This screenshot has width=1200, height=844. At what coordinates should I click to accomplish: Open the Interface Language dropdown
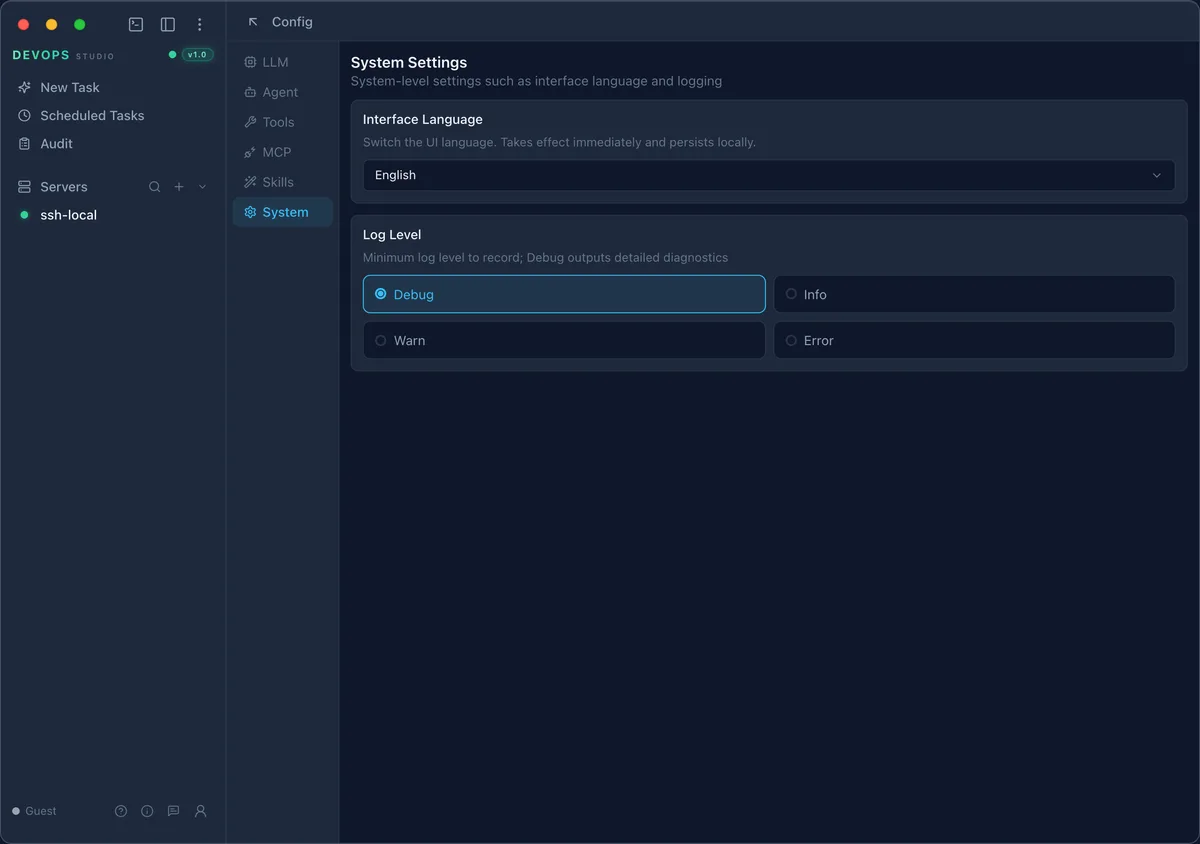coord(769,175)
